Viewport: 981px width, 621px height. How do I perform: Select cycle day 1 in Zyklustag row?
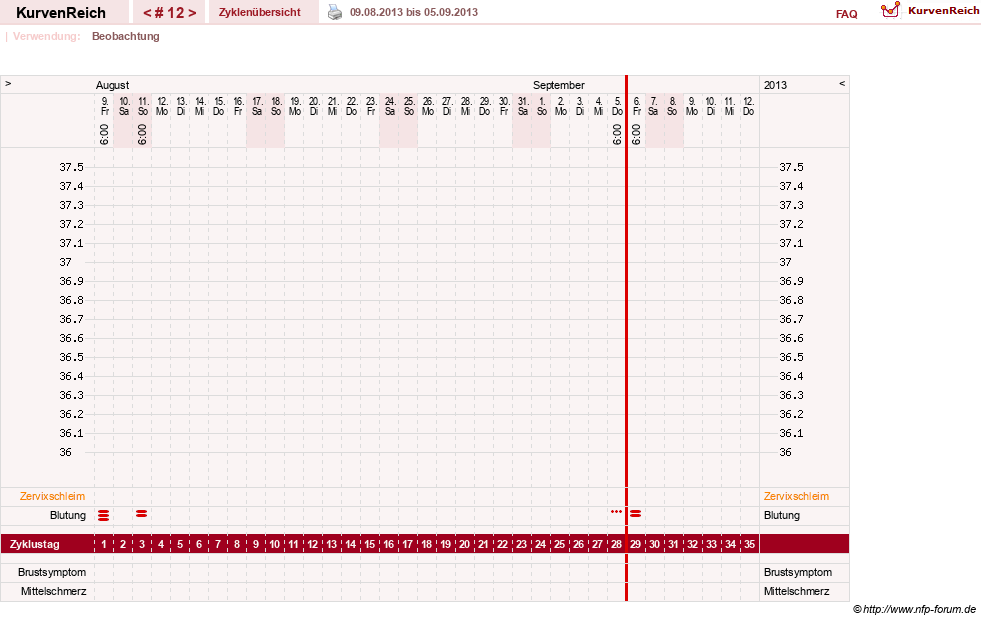click(104, 544)
